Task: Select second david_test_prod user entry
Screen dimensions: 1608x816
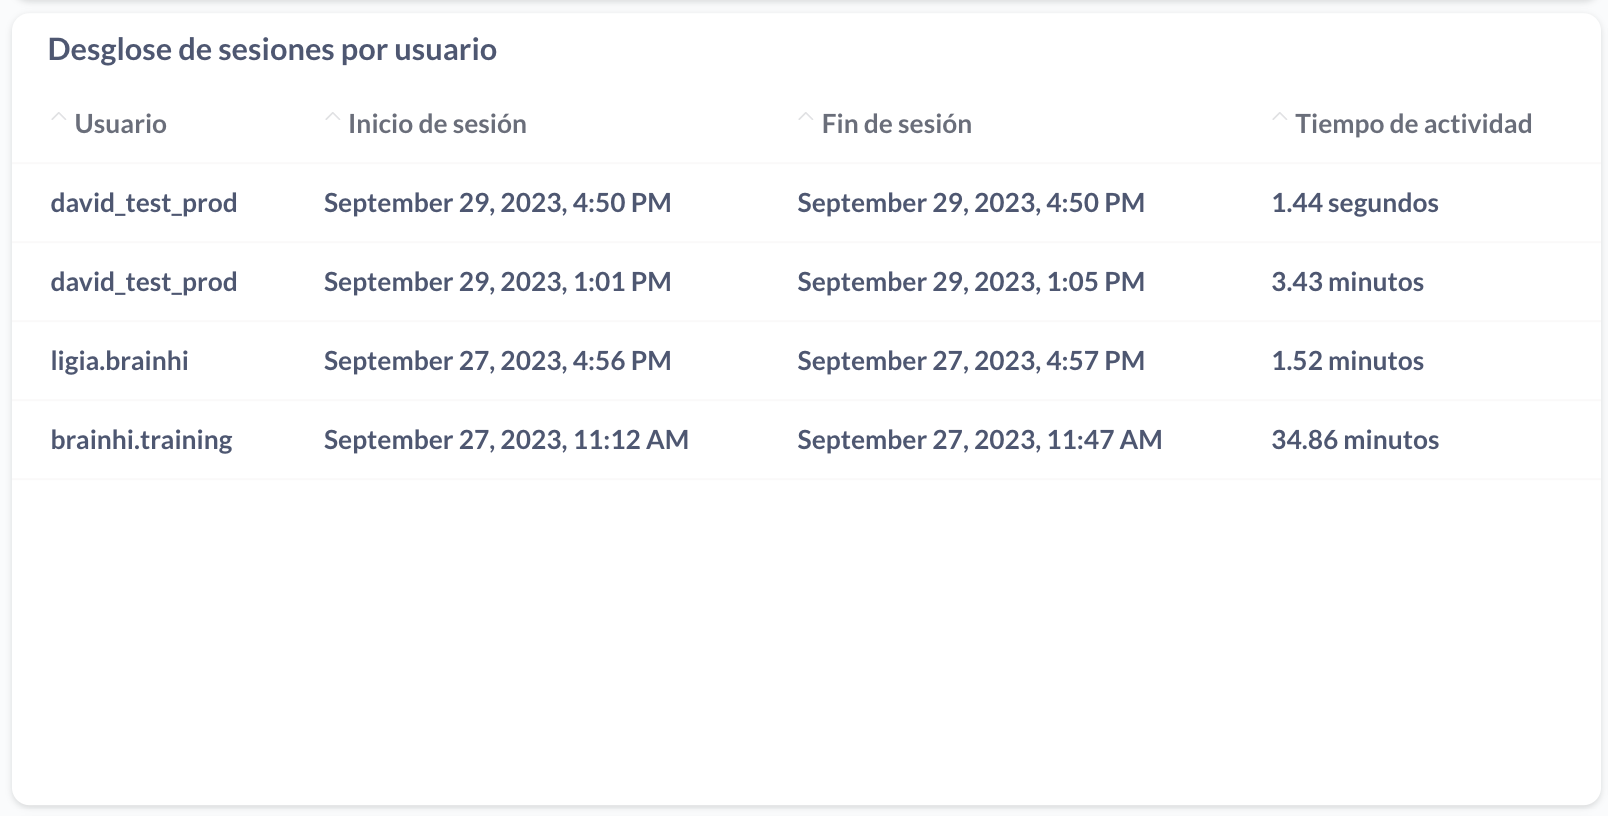Action: (x=144, y=282)
